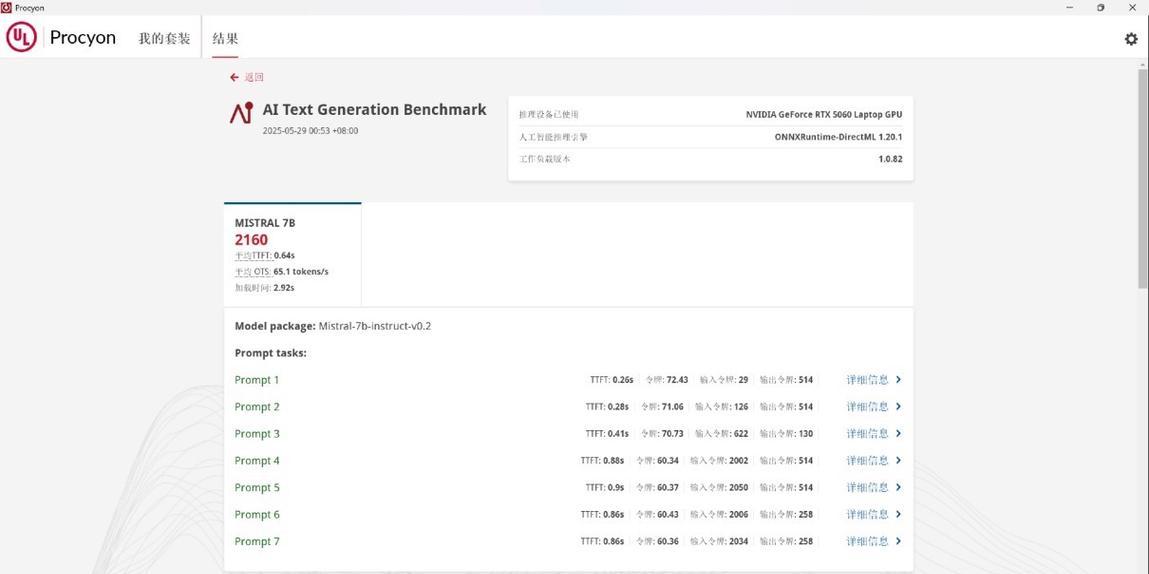Screen dimensions: 1149x574
Task: Open 详细信息 for Prompt 2
Action: click(x=867, y=407)
